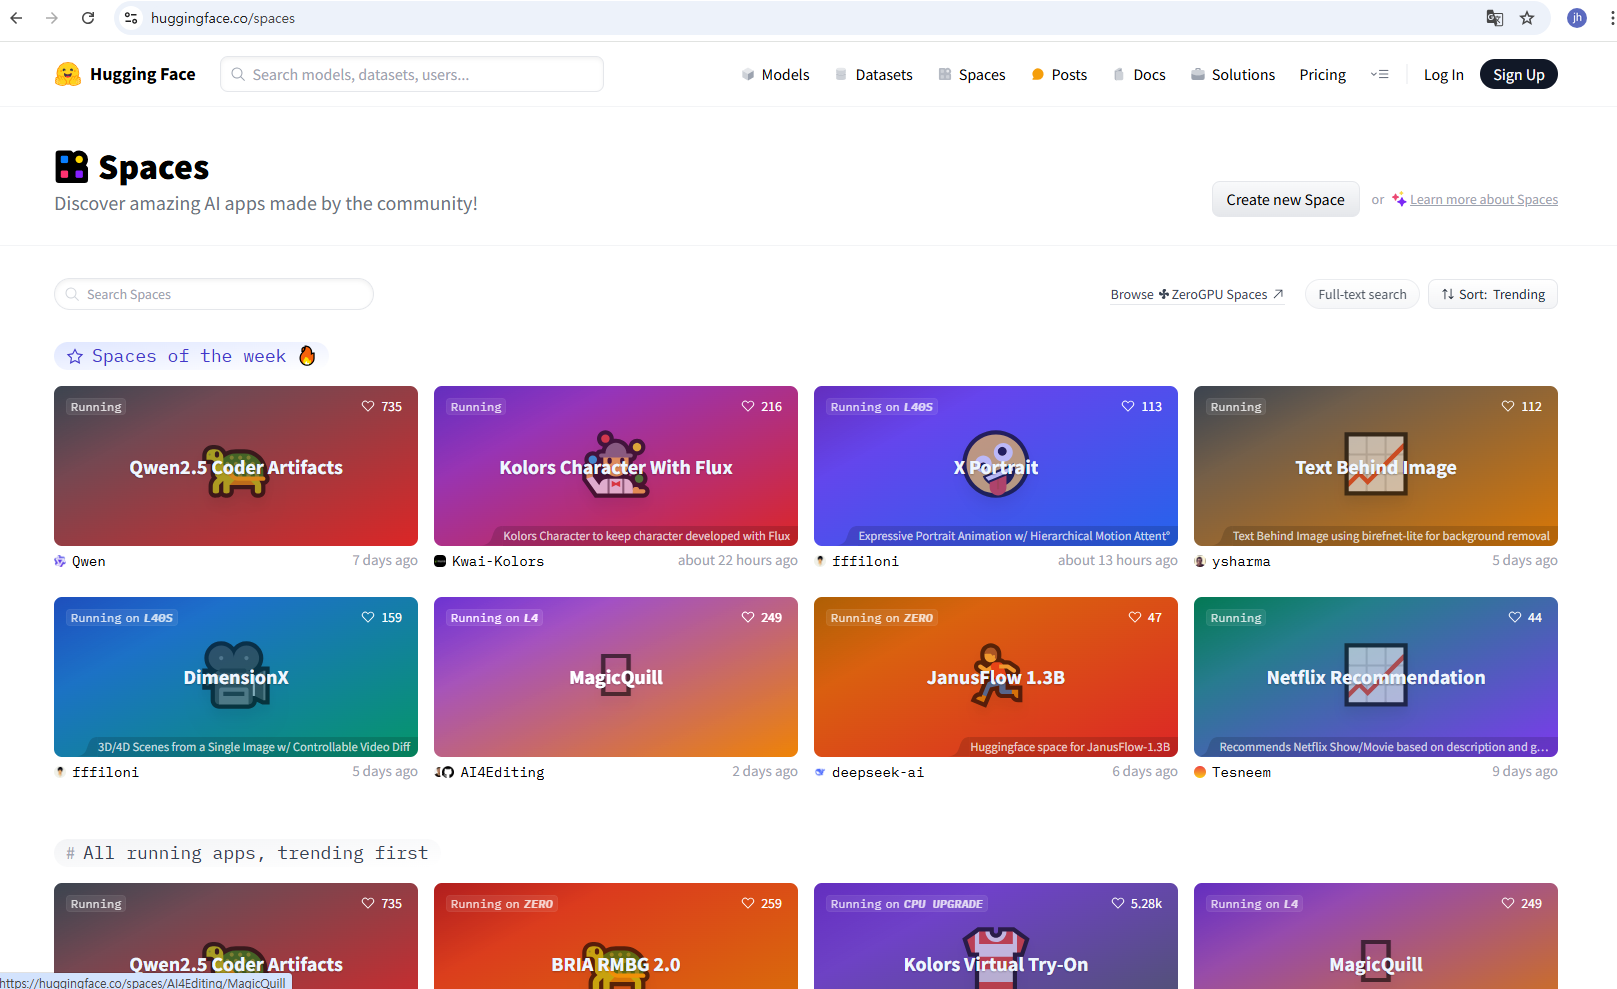The image size is (1617, 989).
Task: Open the JanusFlow 1.3B space card
Action: [x=996, y=677]
